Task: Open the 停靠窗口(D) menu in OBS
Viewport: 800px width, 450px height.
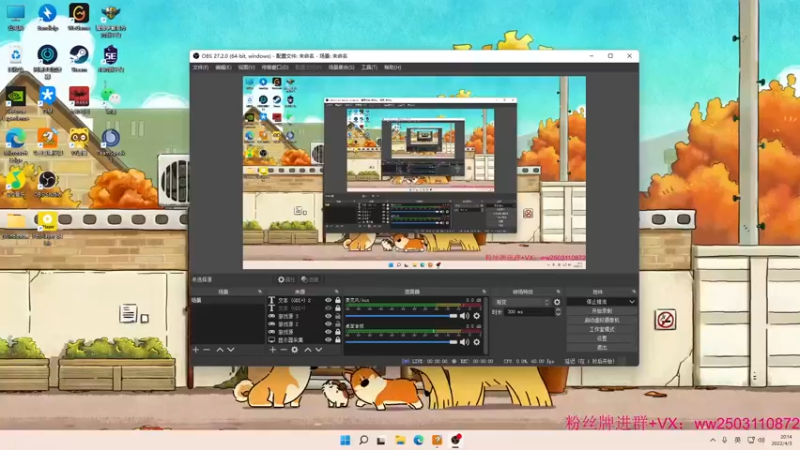Action: 275,67
